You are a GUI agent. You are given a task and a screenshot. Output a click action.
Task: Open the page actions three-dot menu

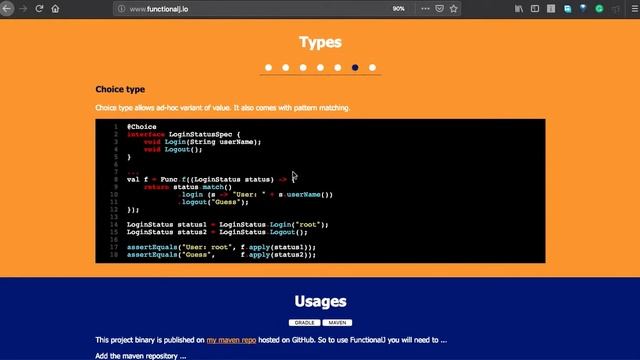point(425,9)
